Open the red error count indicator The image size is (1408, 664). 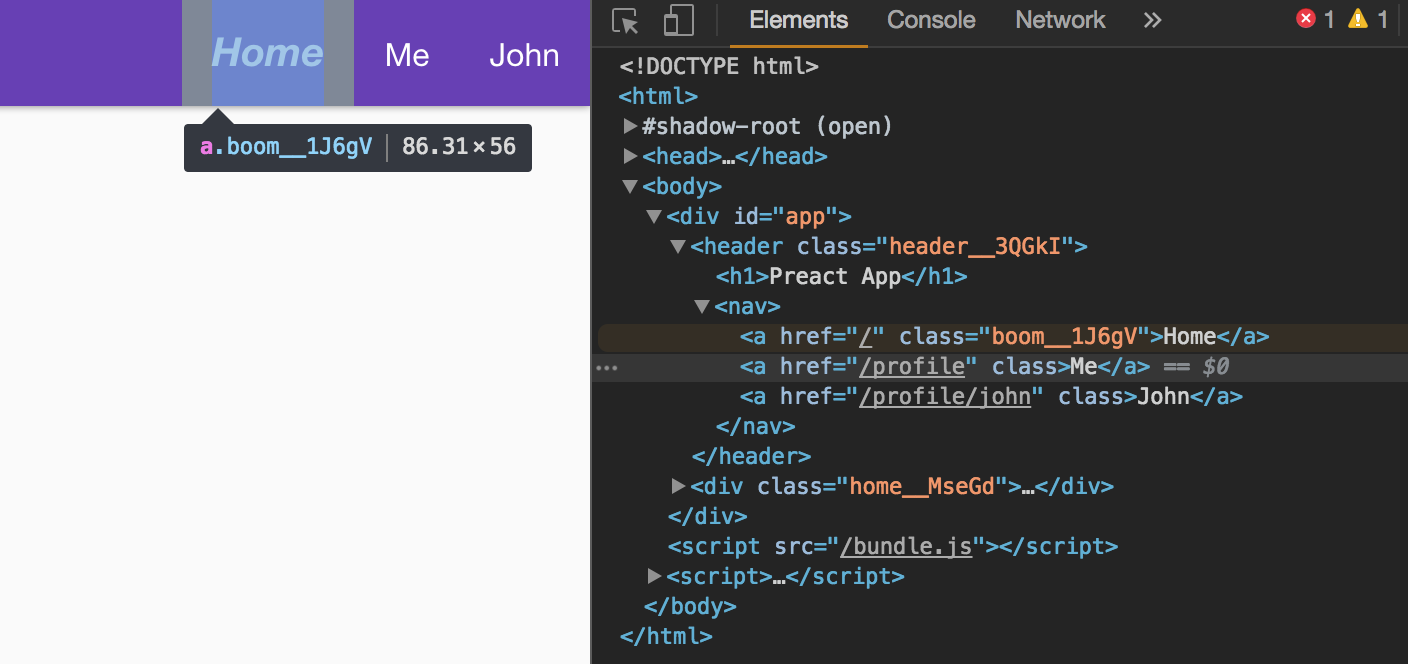point(1315,19)
